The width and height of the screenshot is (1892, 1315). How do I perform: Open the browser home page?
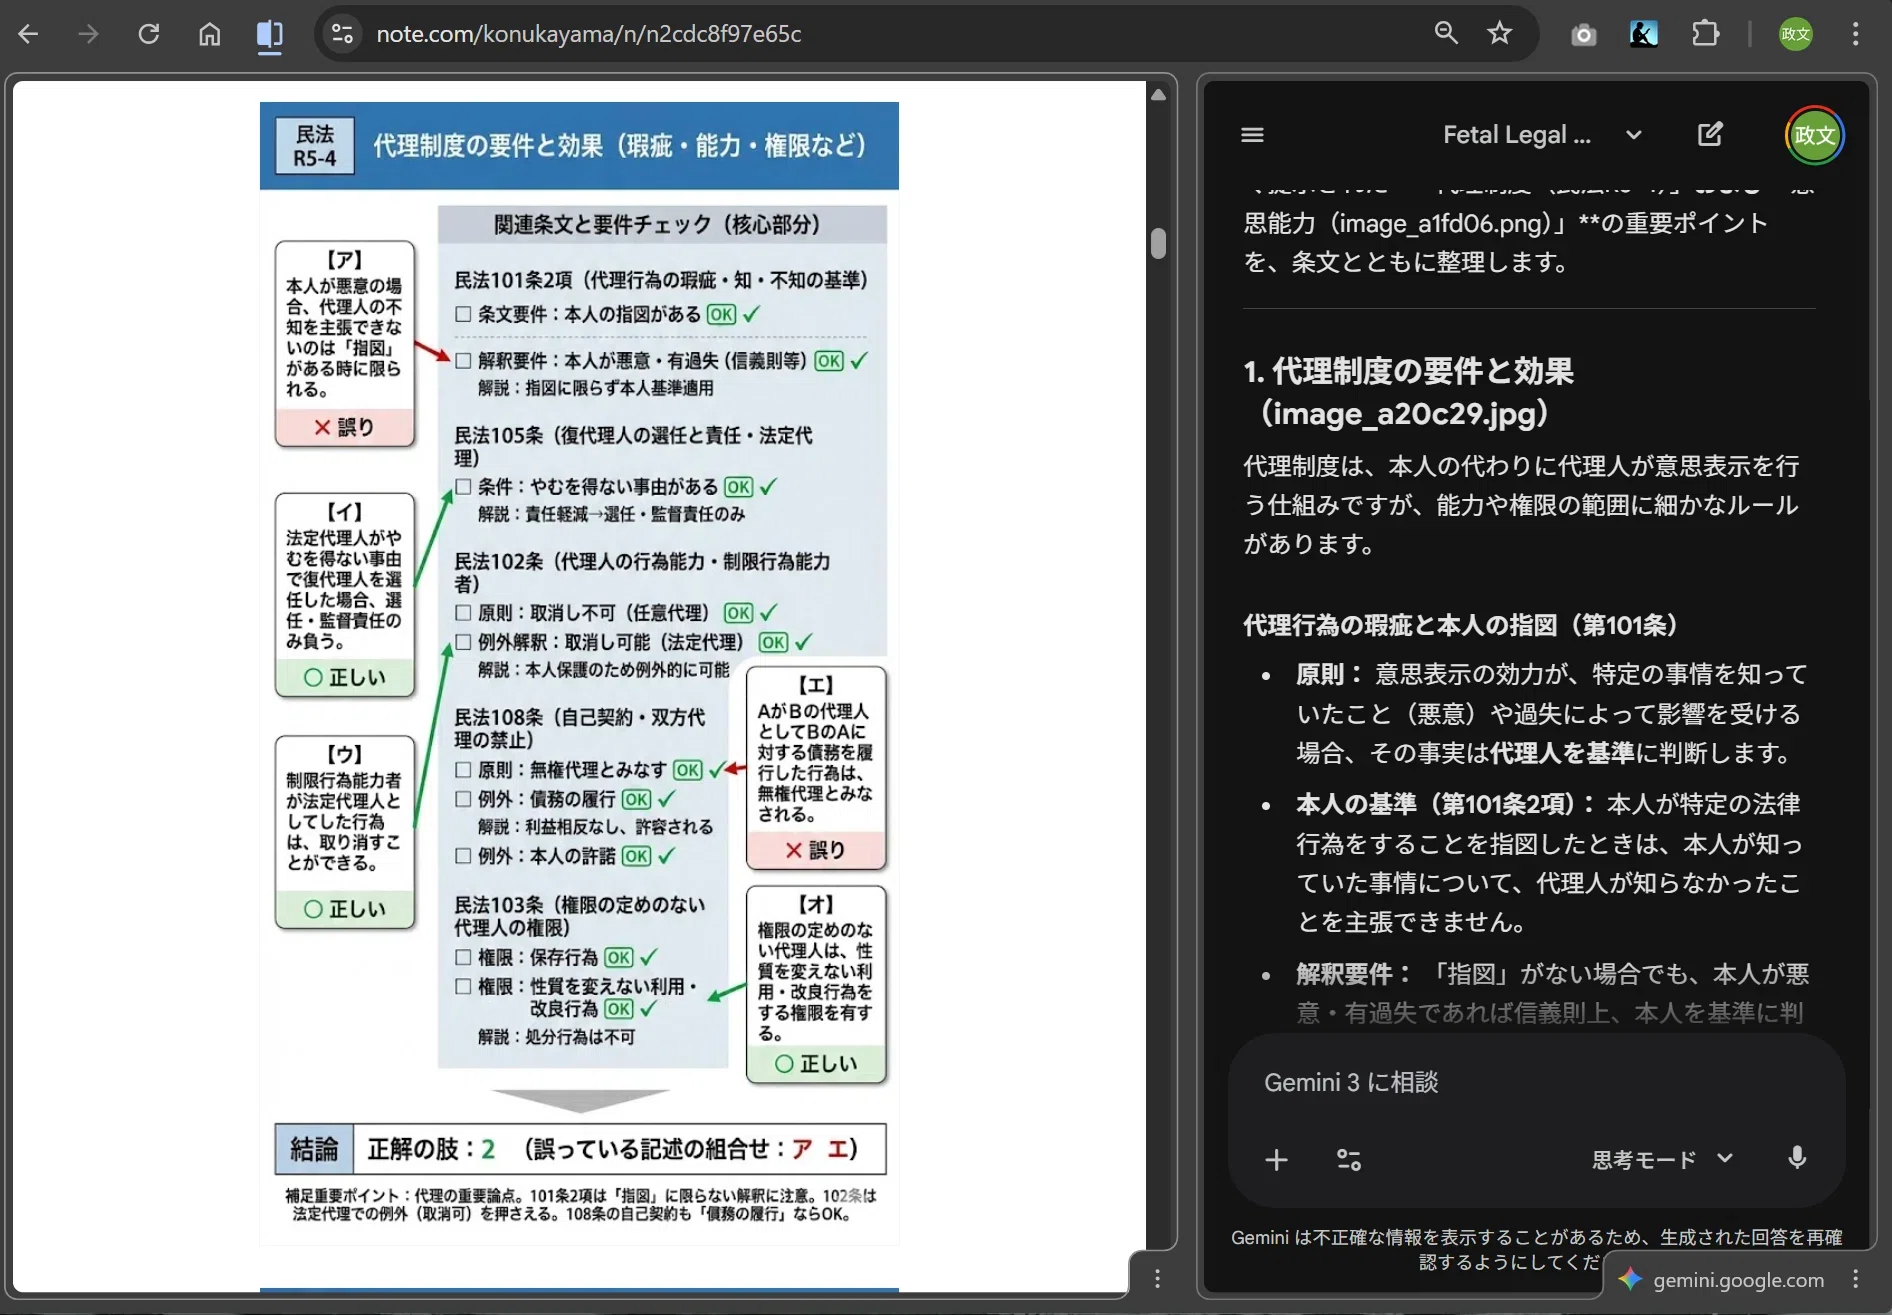209,34
